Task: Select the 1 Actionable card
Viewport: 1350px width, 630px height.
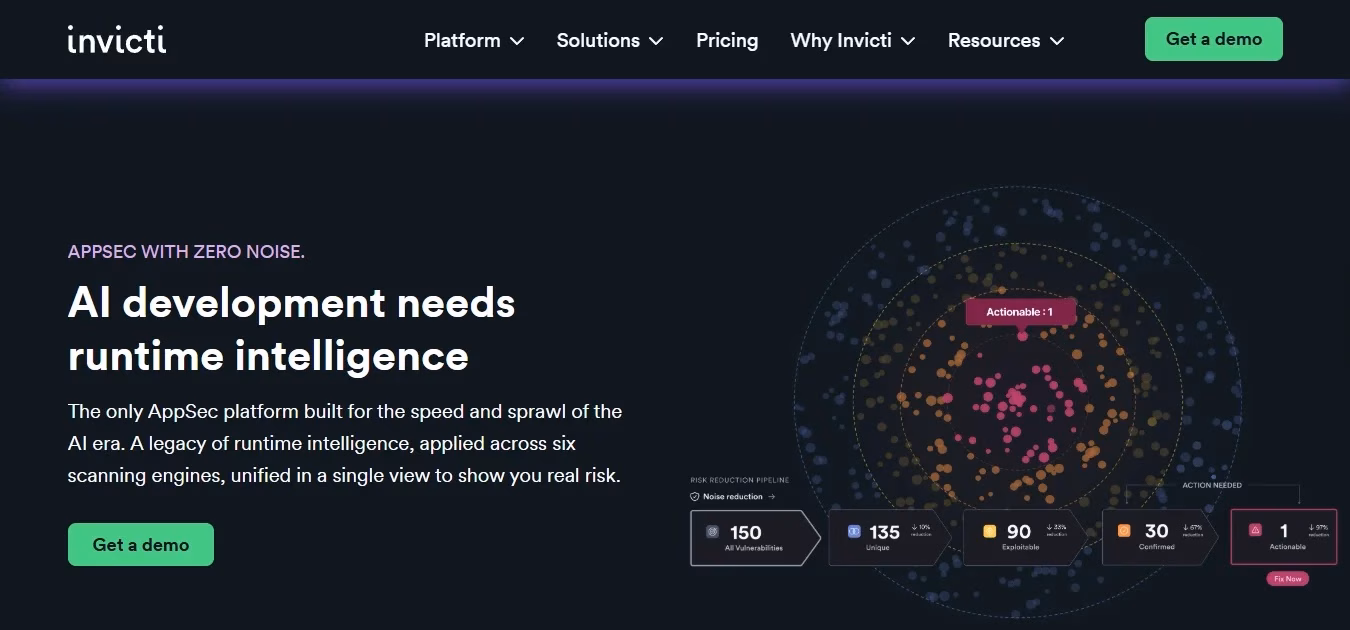Action: point(1284,537)
